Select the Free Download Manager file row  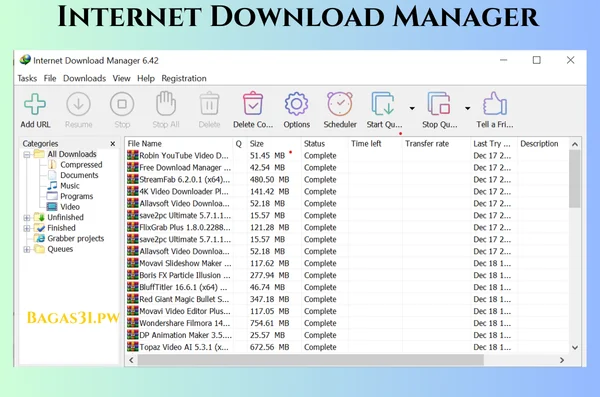[x=347, y=167]
